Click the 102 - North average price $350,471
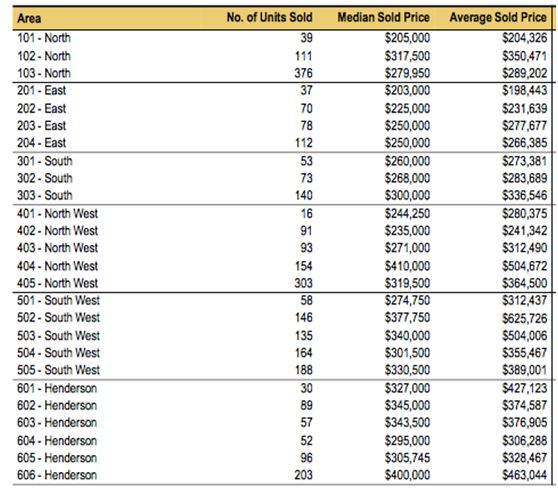This screenshot has width=558, height=488. pos(524,56)
